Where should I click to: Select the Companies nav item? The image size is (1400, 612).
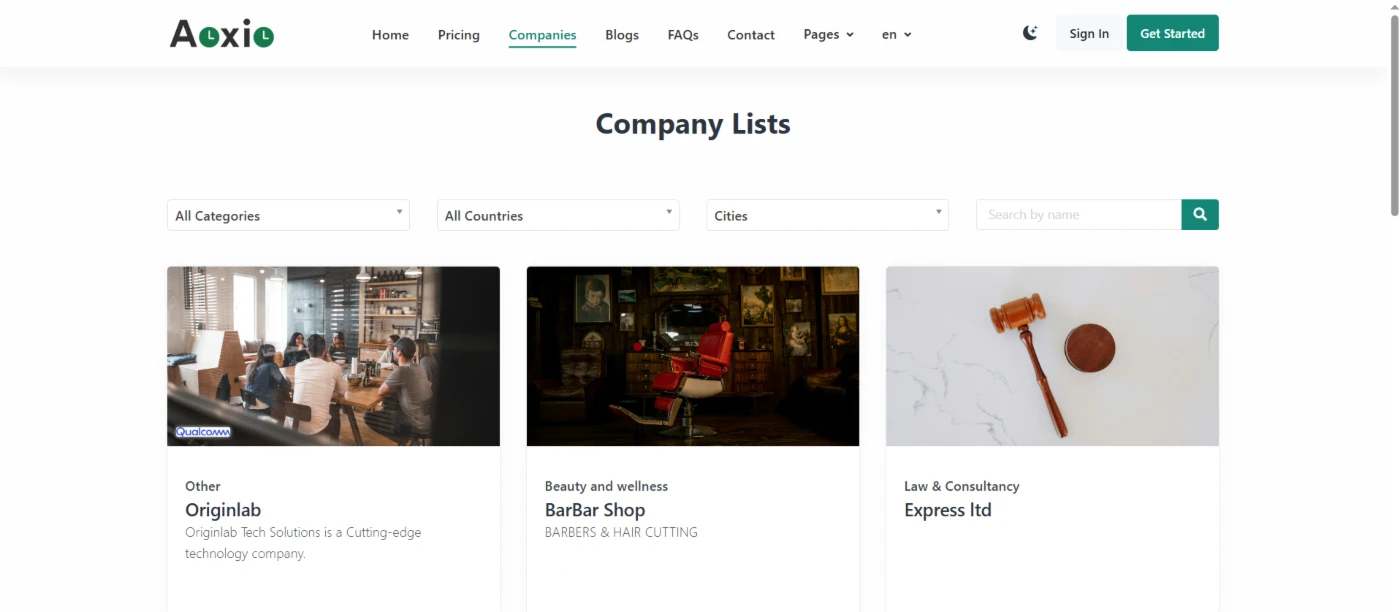pos(542,35)
